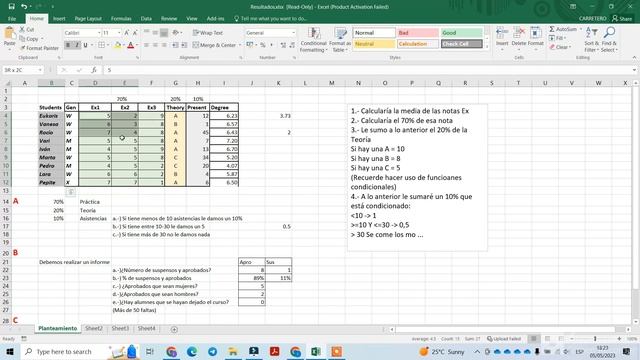Open Conditional Formatting menu
Viewport: 640px width, 360px height.
313,40
